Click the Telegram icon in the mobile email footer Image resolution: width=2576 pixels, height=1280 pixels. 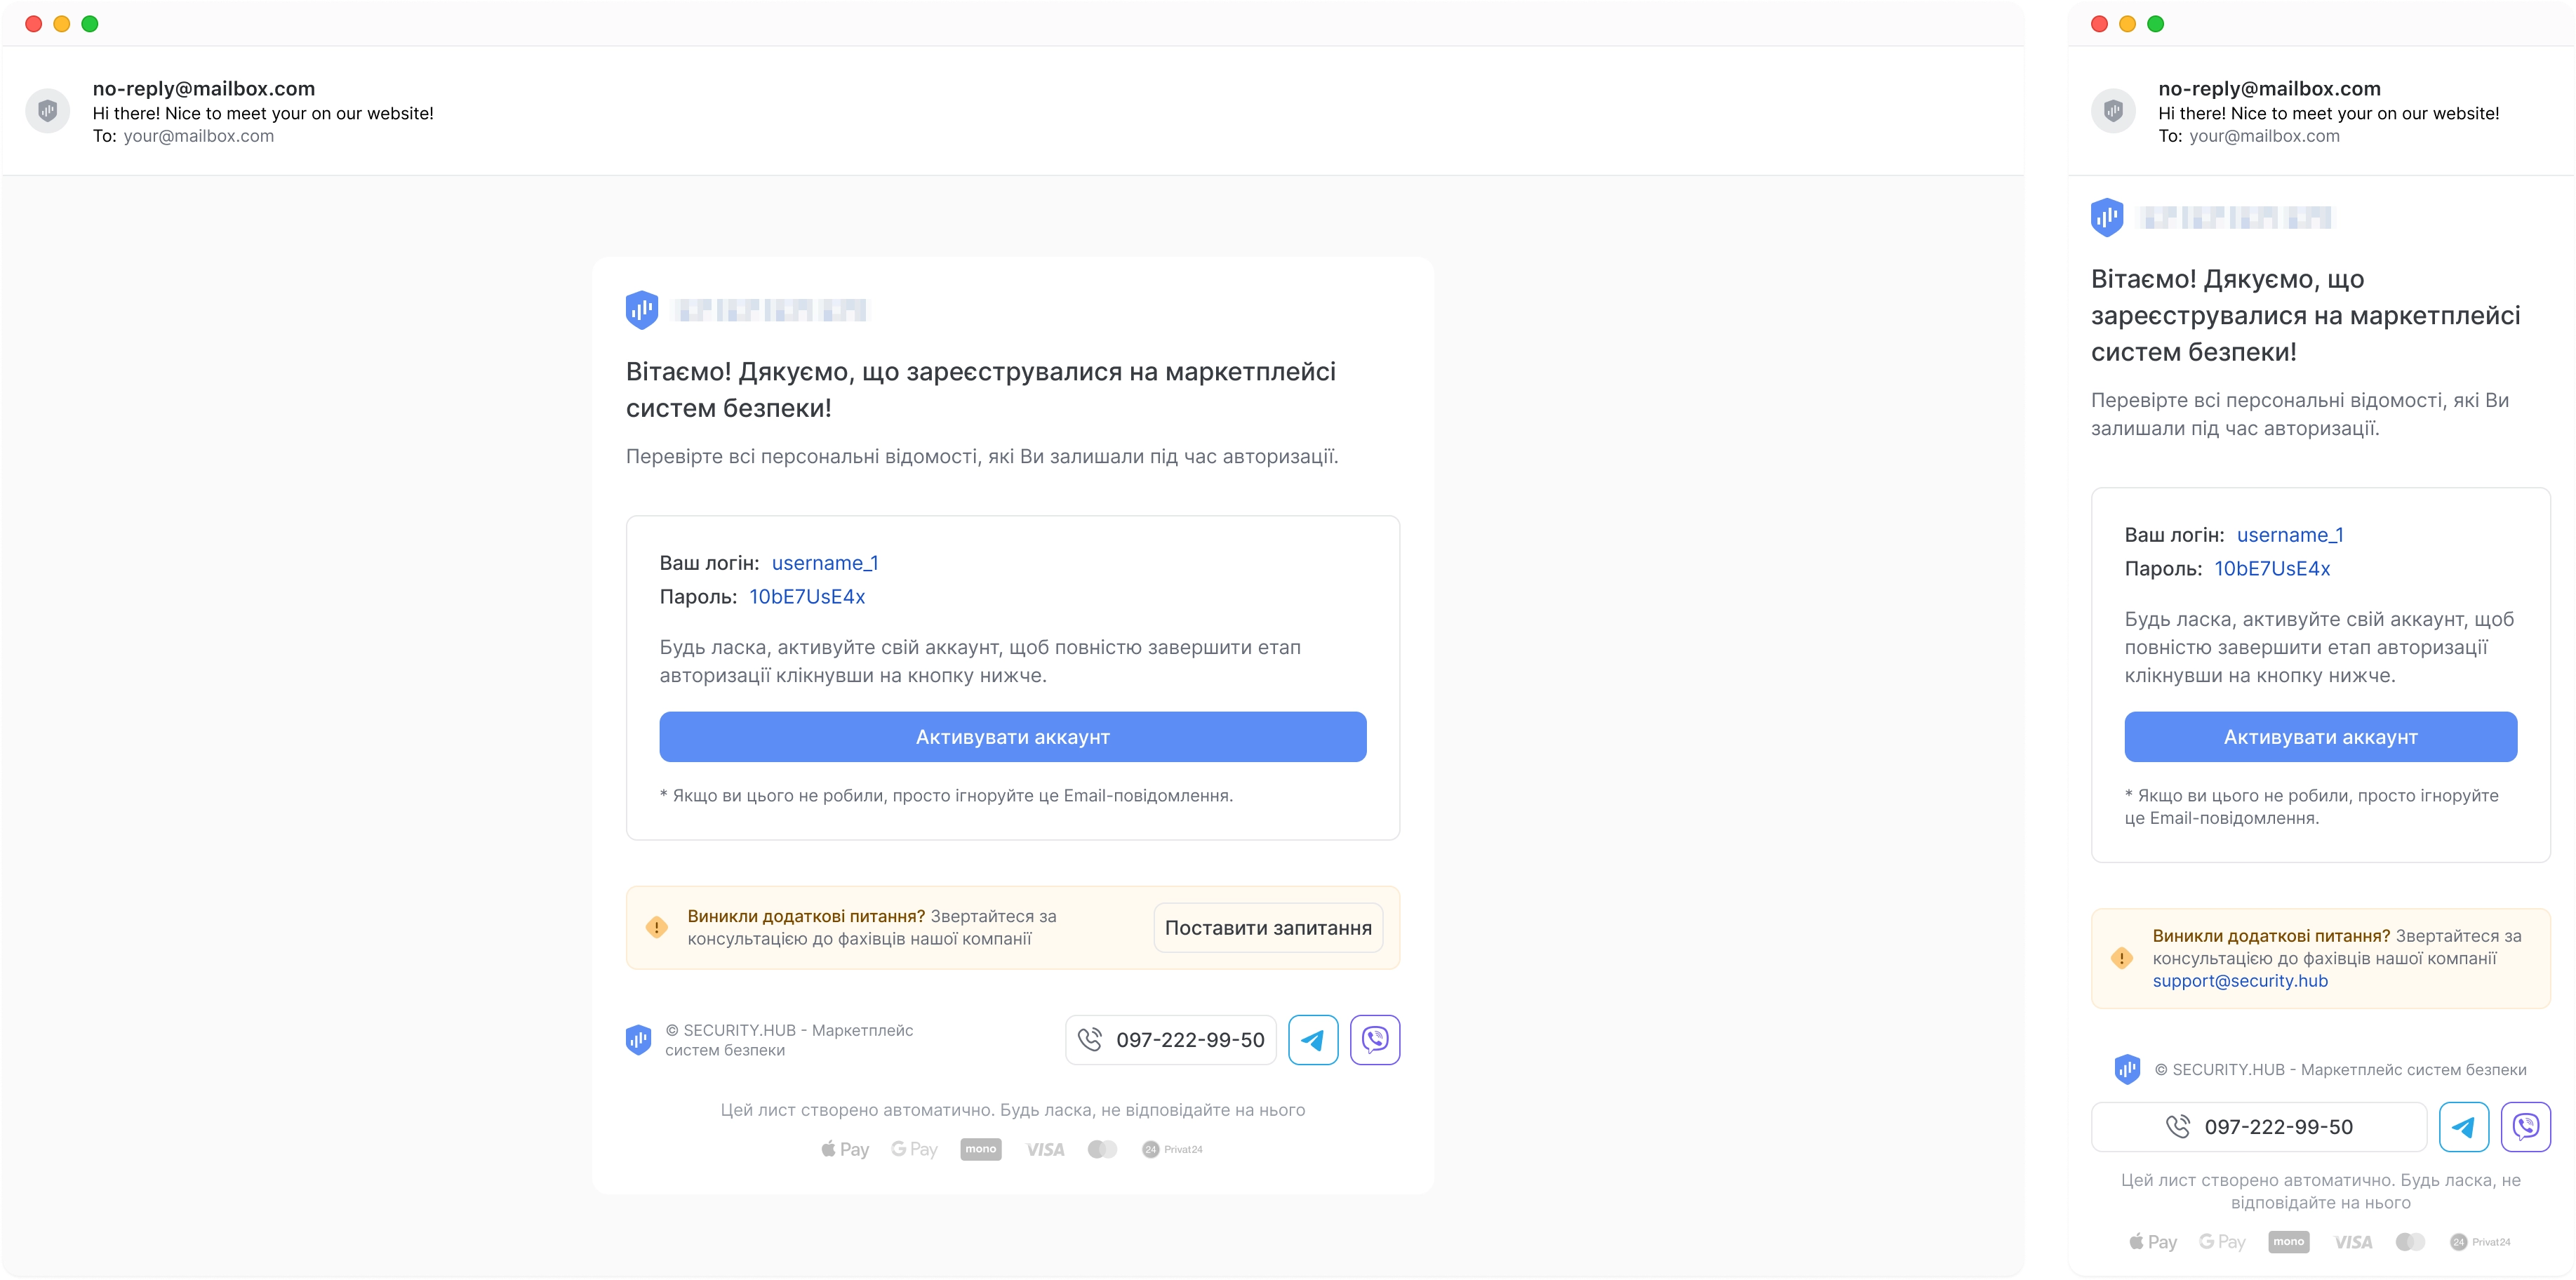(x=2464, y=1127)
